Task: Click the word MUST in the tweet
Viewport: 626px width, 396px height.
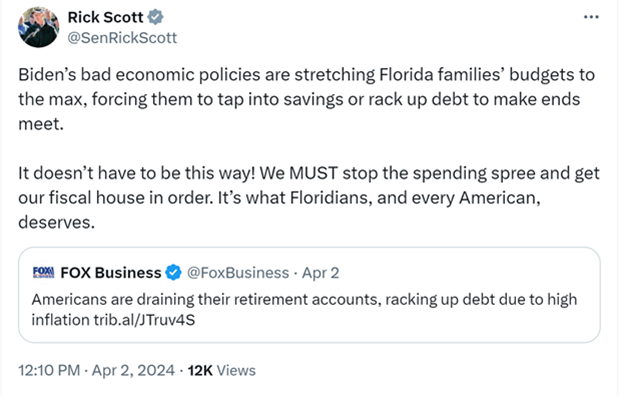Action: pos(313,173)
